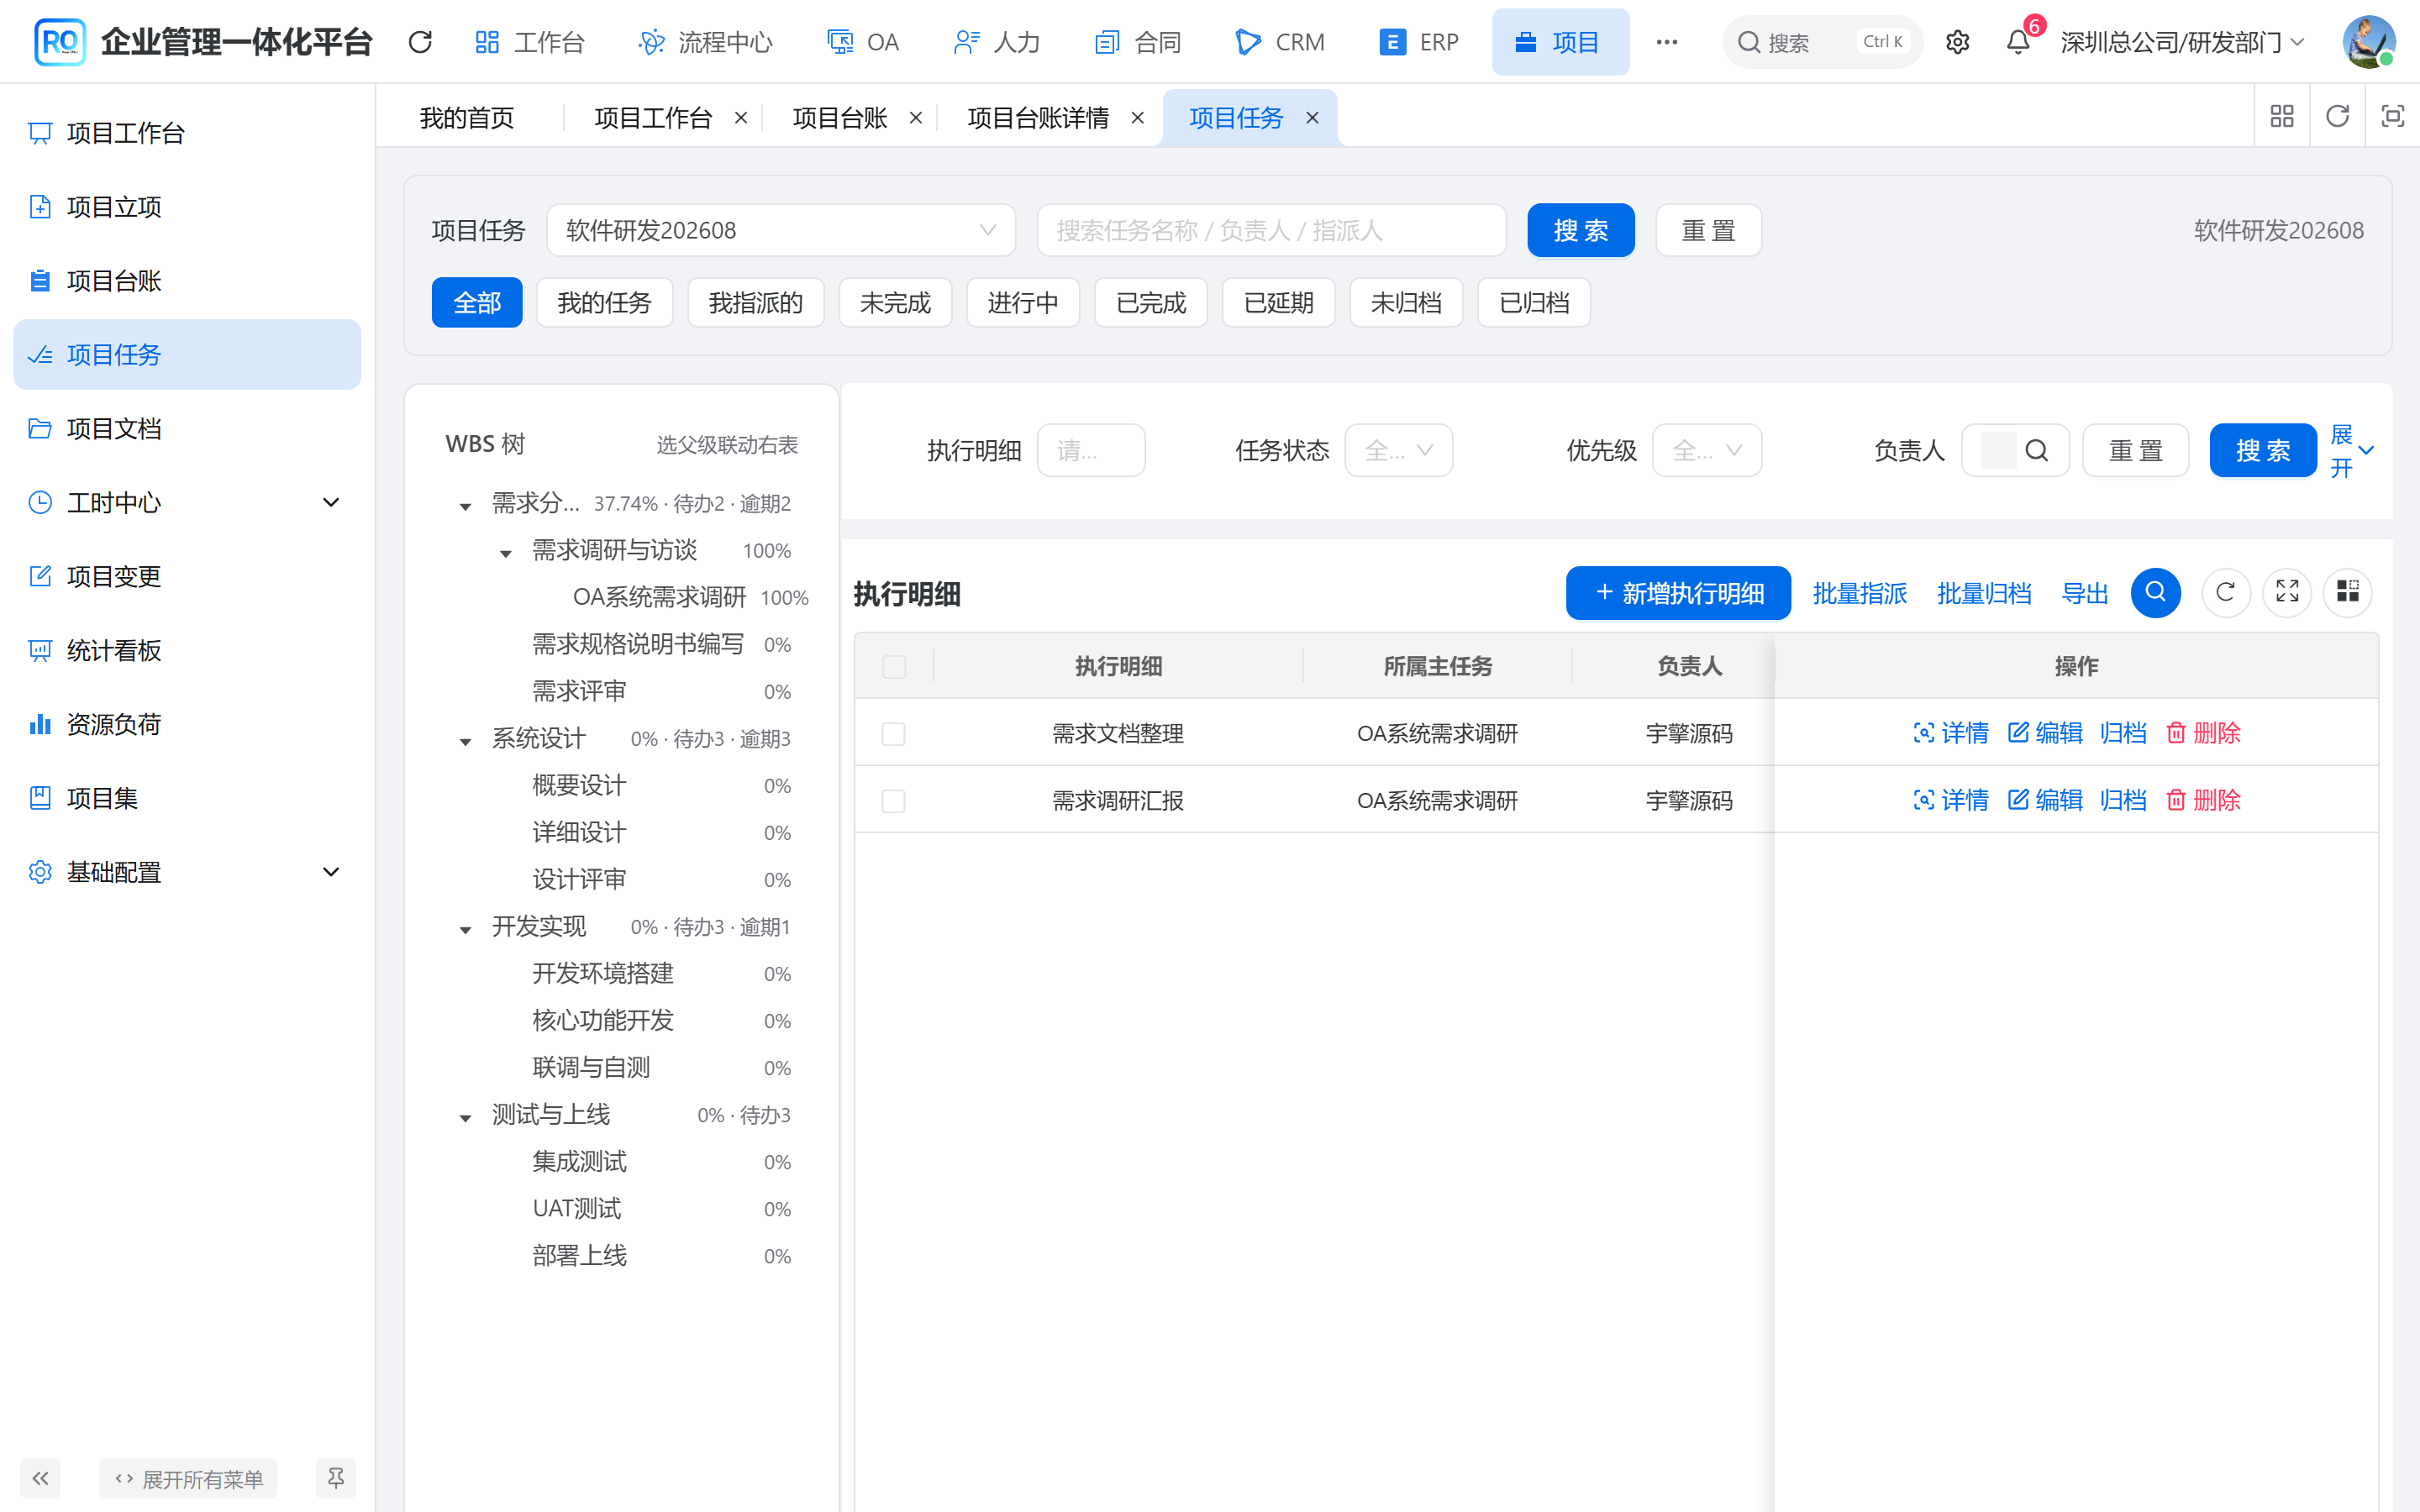Refresh the current tab page icon
This screenshot has height=1512, width=2420.
click(x=2337, y=116)
